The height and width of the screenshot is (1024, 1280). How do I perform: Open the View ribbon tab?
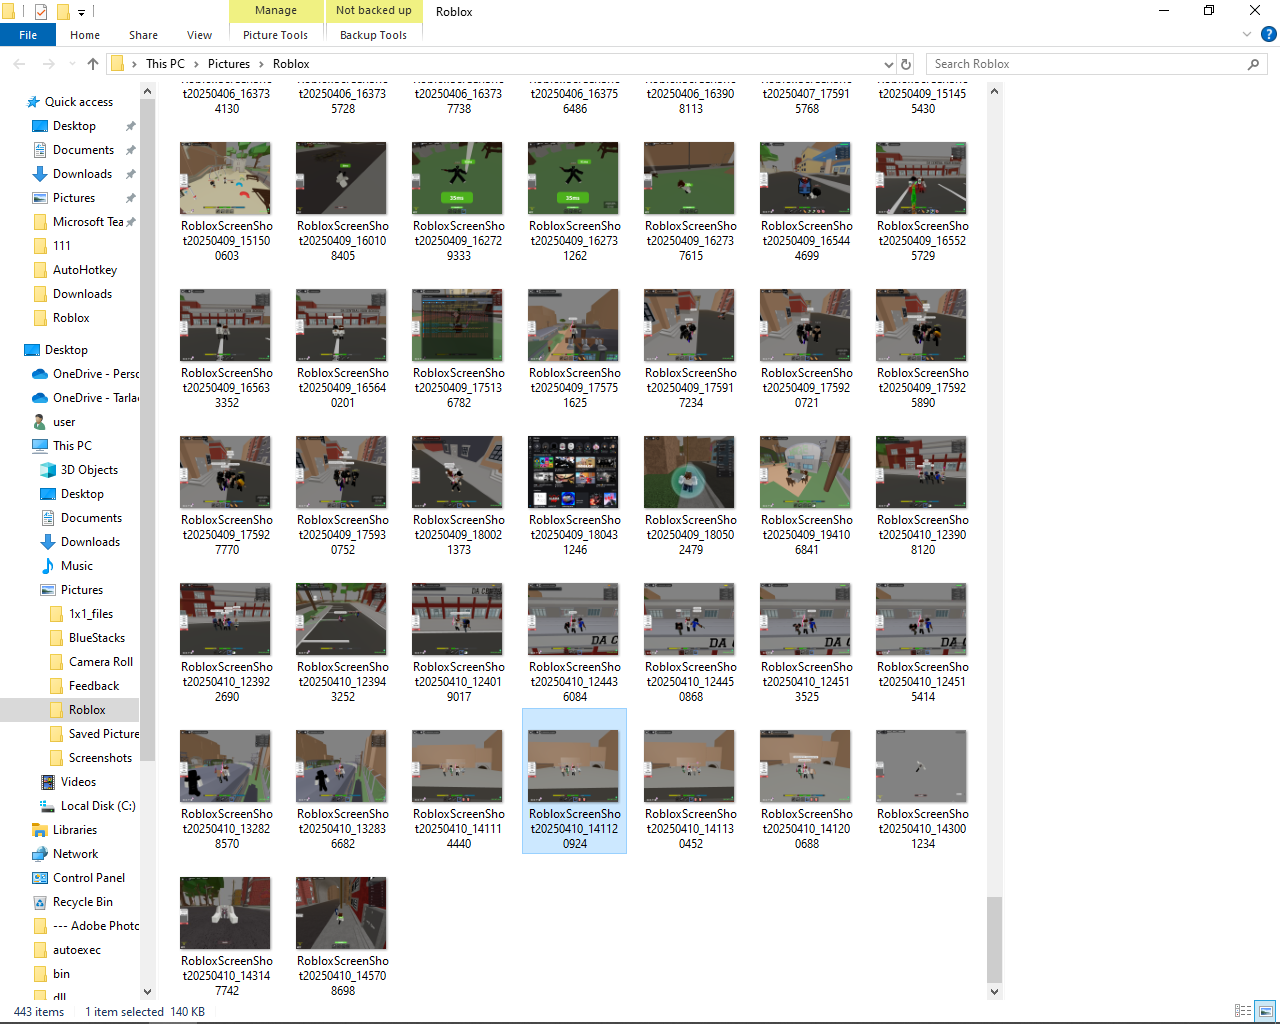(200, 35)
